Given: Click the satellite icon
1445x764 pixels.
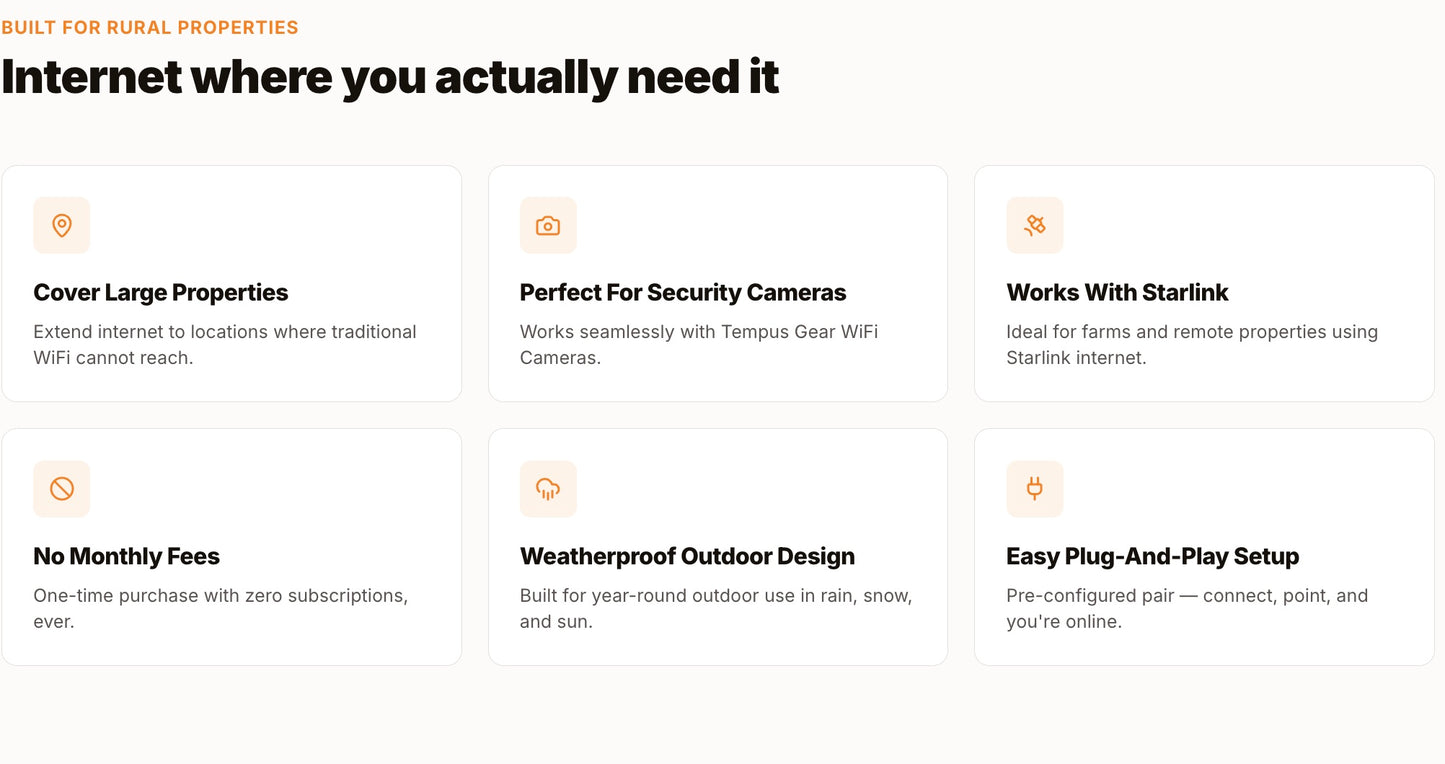Looking at the screenshot, I should [x=1035, y=225].
